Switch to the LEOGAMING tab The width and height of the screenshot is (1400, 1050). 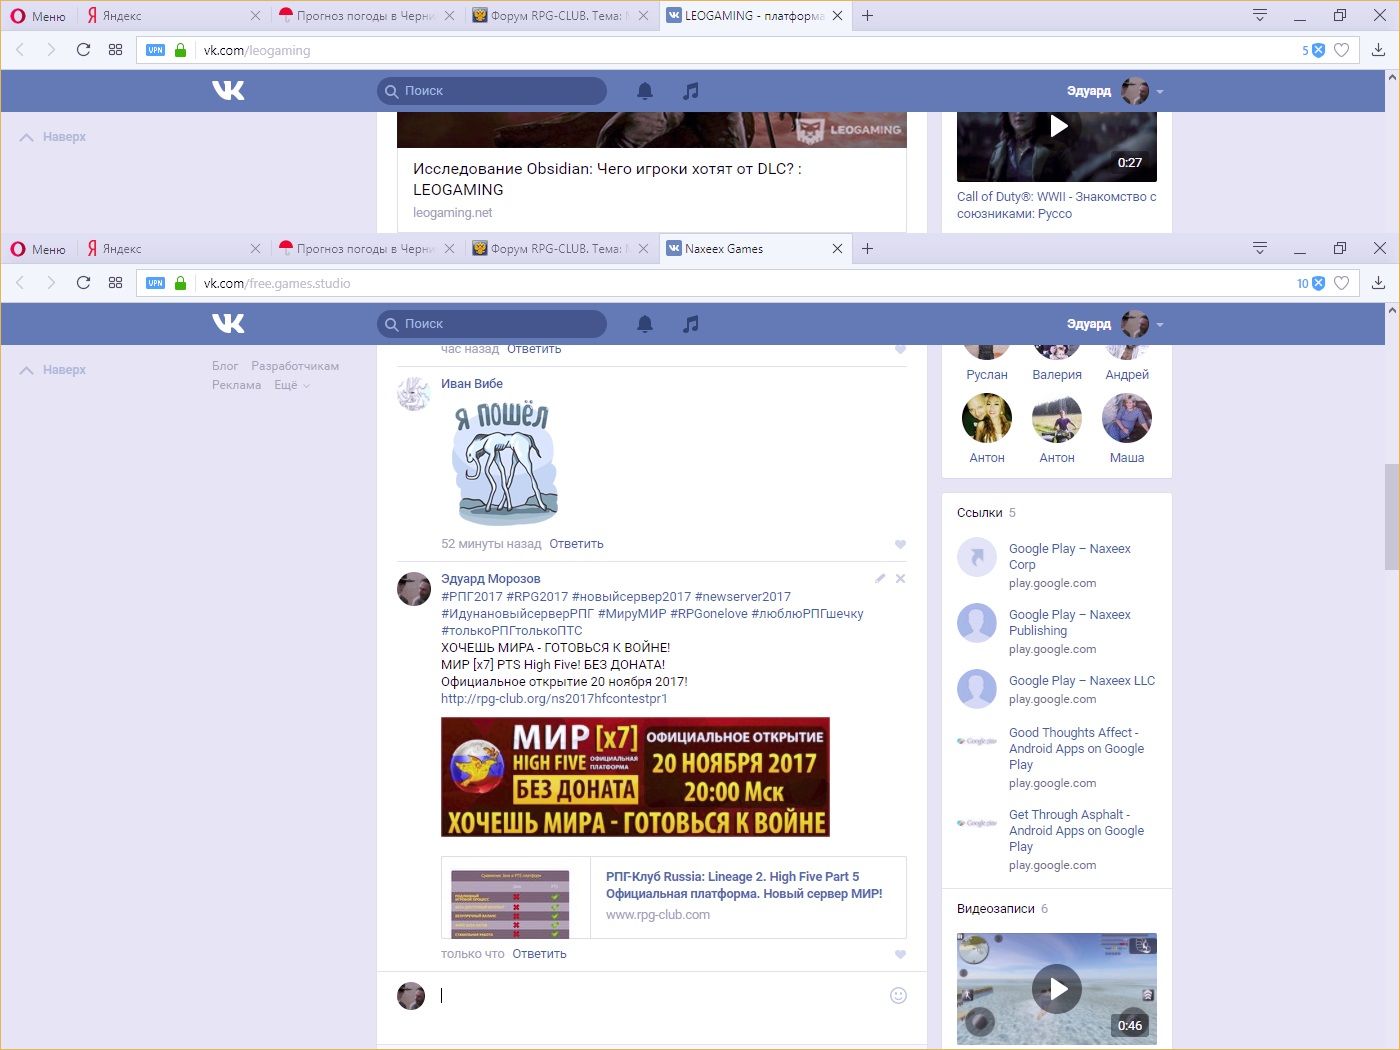point(745,16)
